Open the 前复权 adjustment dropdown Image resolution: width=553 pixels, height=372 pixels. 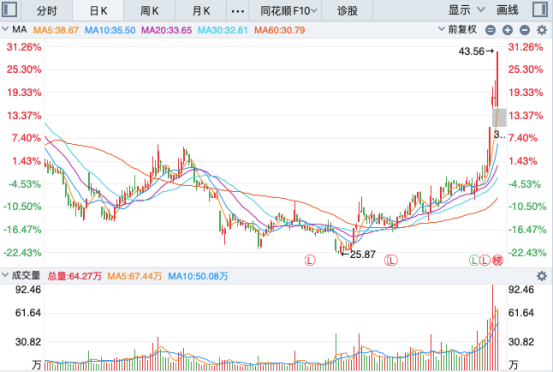point(457,30)
